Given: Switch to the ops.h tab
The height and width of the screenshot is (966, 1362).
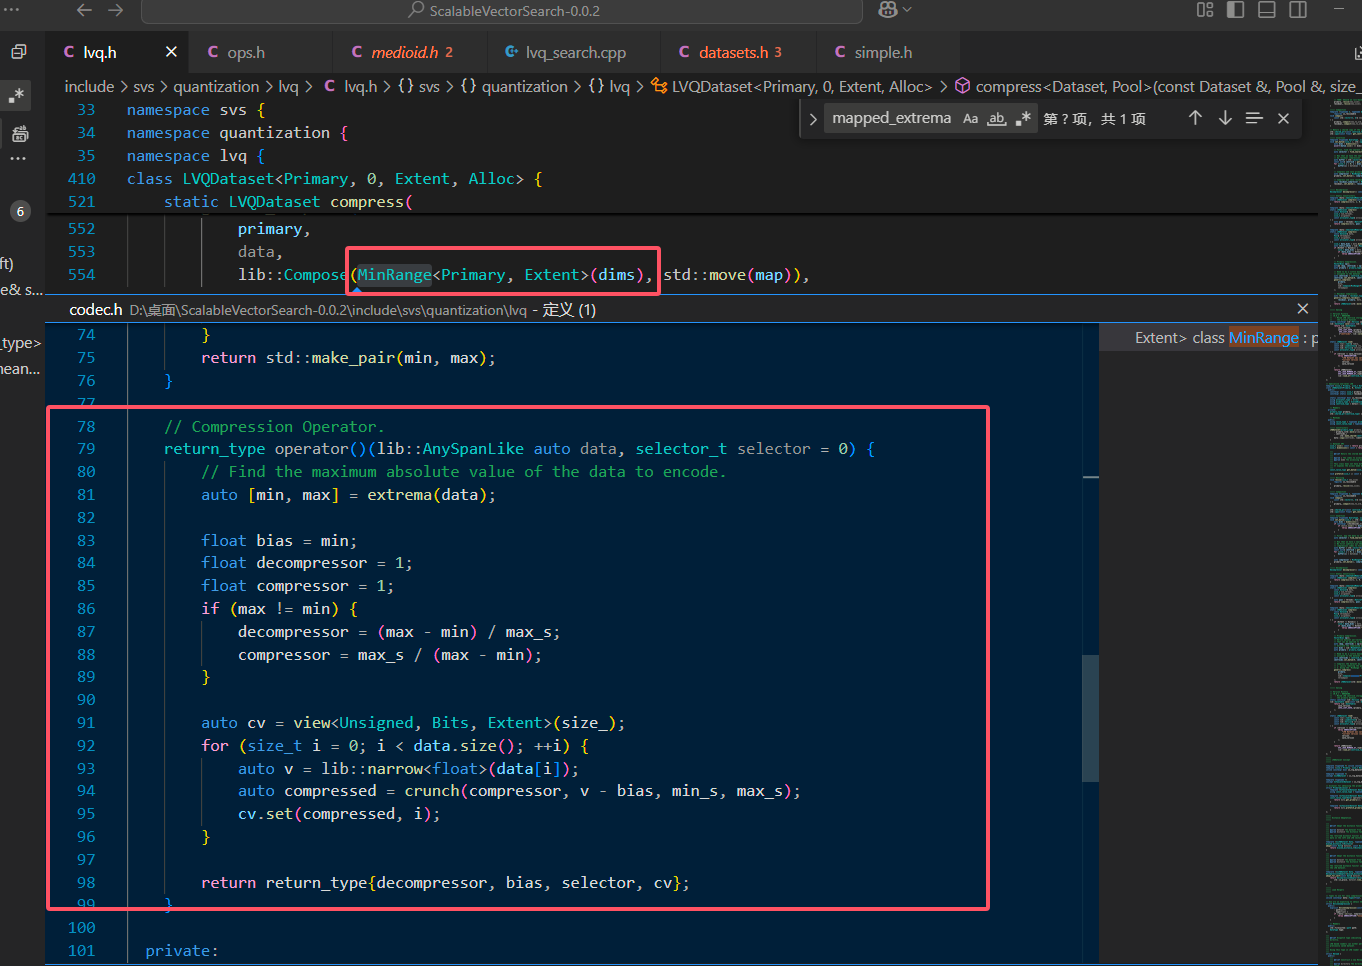Looking at the screenshot, I should 246,52.
